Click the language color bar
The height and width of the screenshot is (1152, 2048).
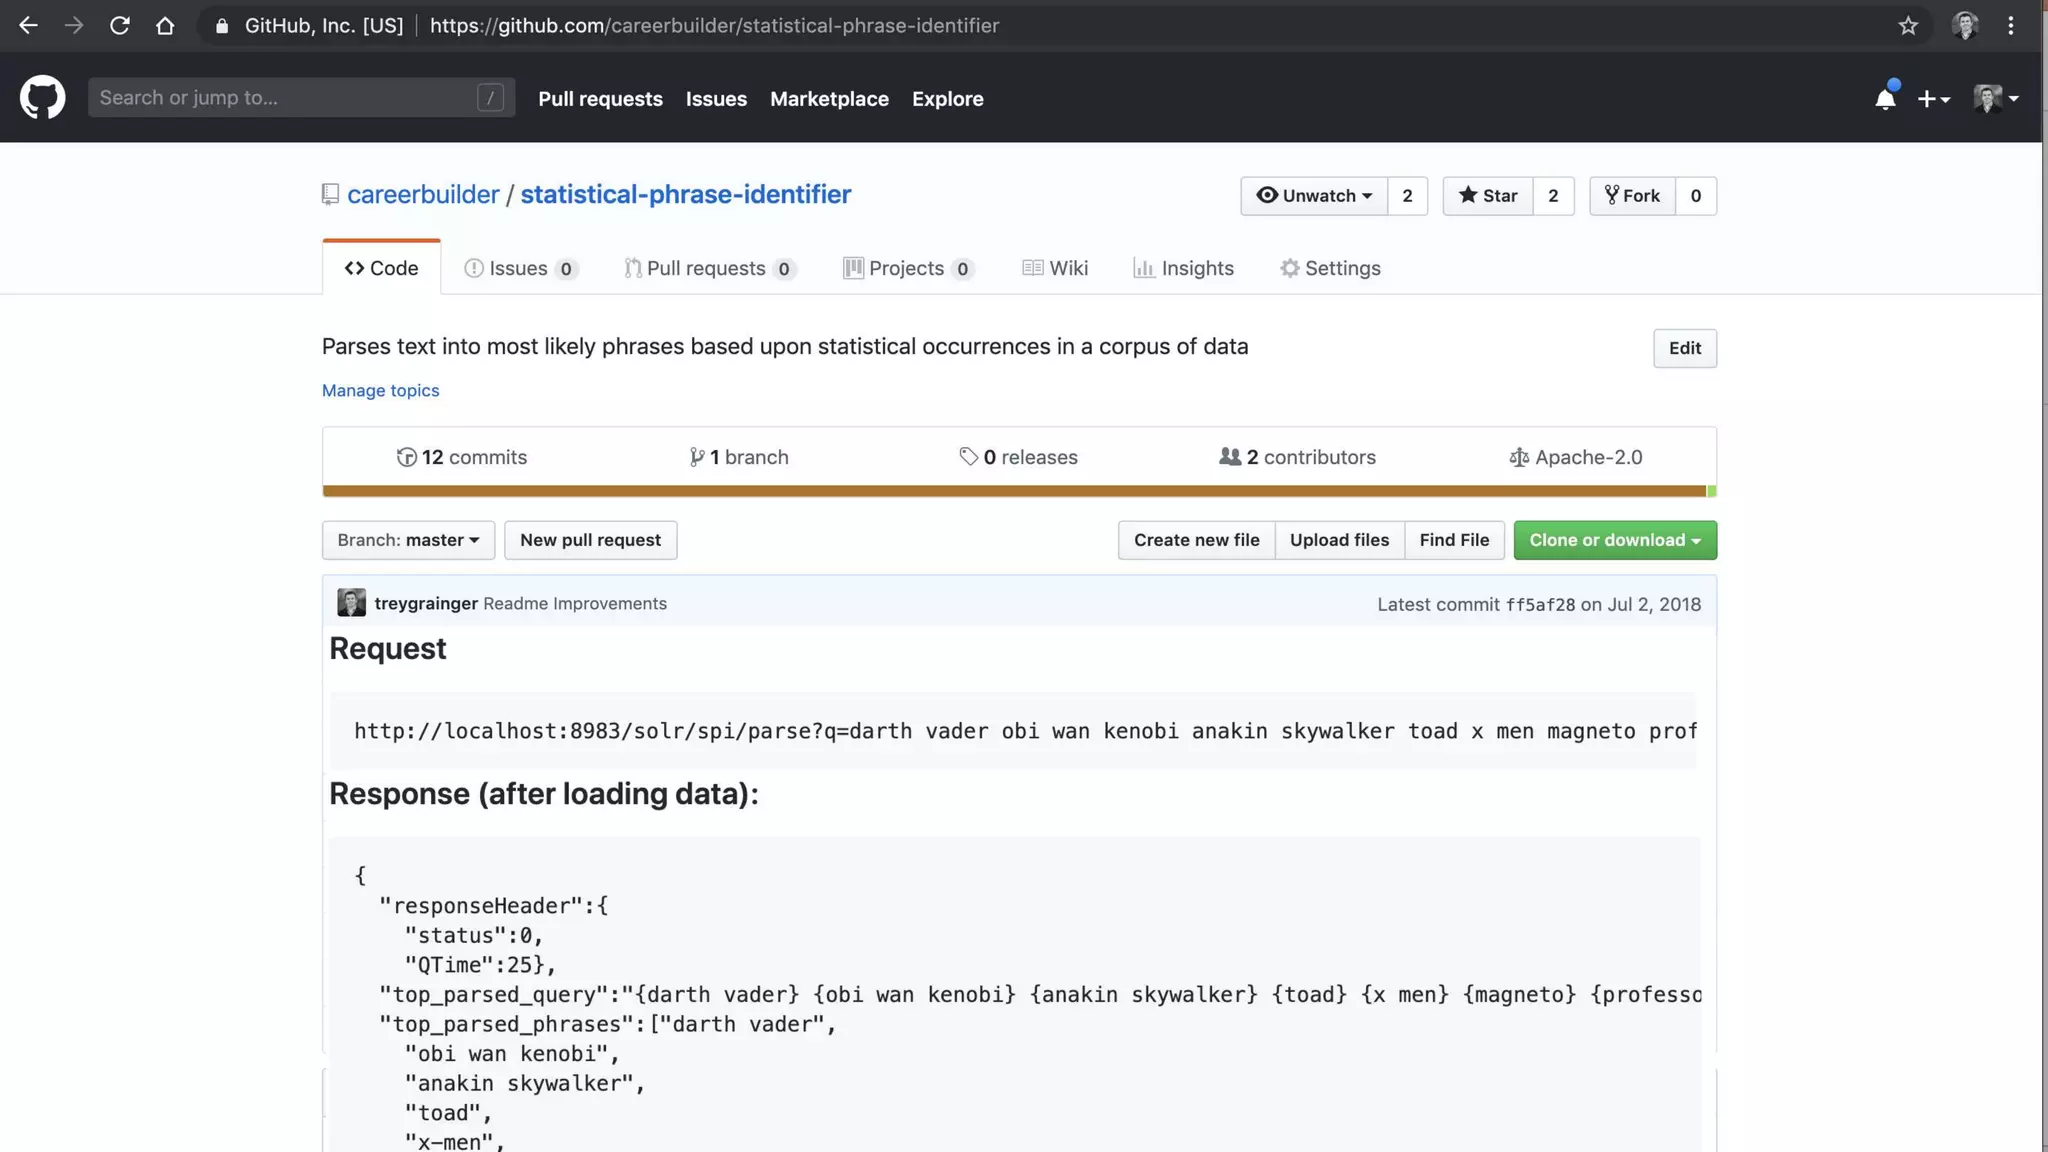[1015, 491]
